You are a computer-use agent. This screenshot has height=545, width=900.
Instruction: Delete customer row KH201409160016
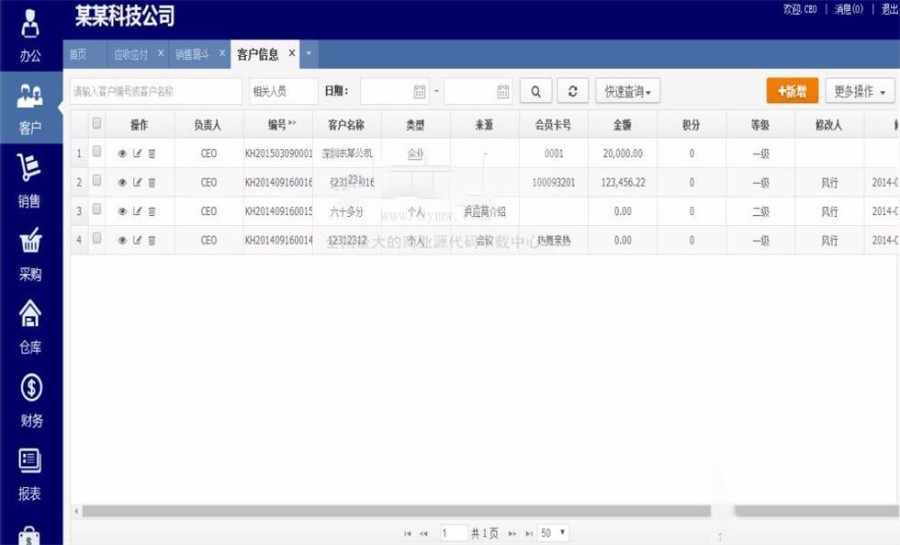152,182
